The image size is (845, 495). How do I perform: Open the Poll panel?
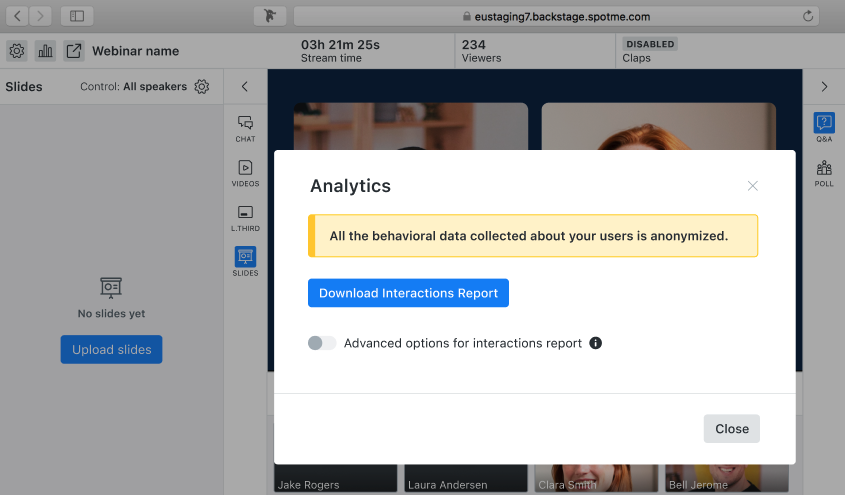click(x=824, y=173)
